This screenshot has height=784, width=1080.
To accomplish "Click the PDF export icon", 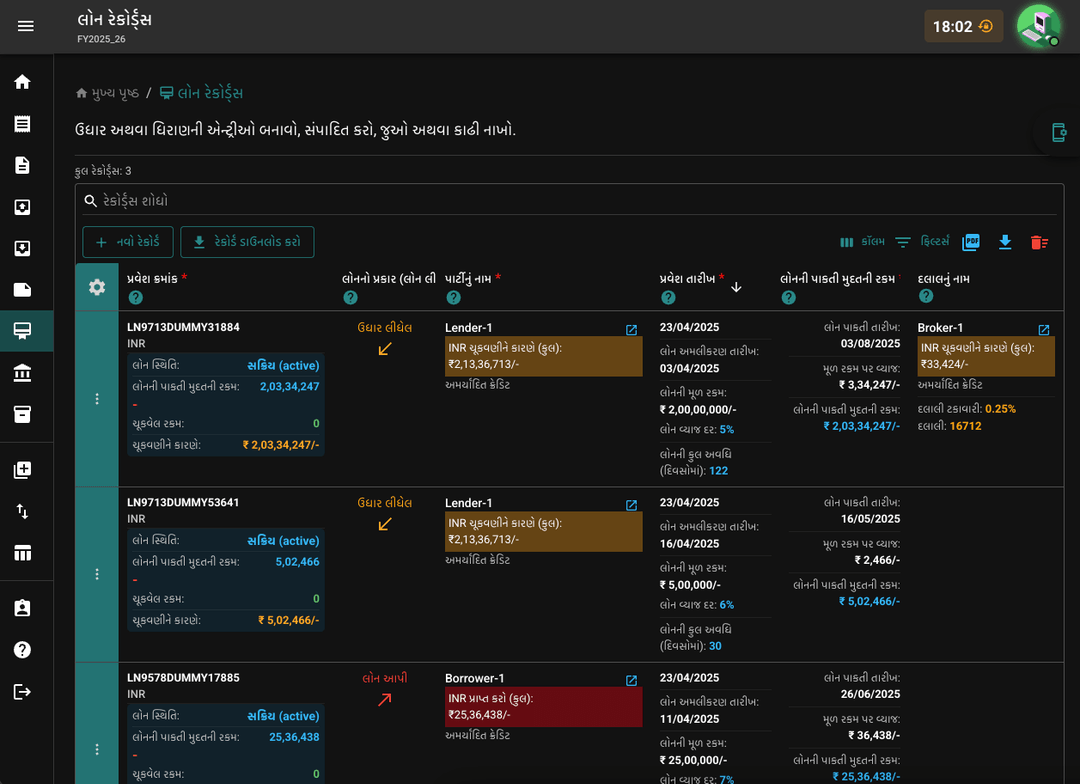I will 971,242.
